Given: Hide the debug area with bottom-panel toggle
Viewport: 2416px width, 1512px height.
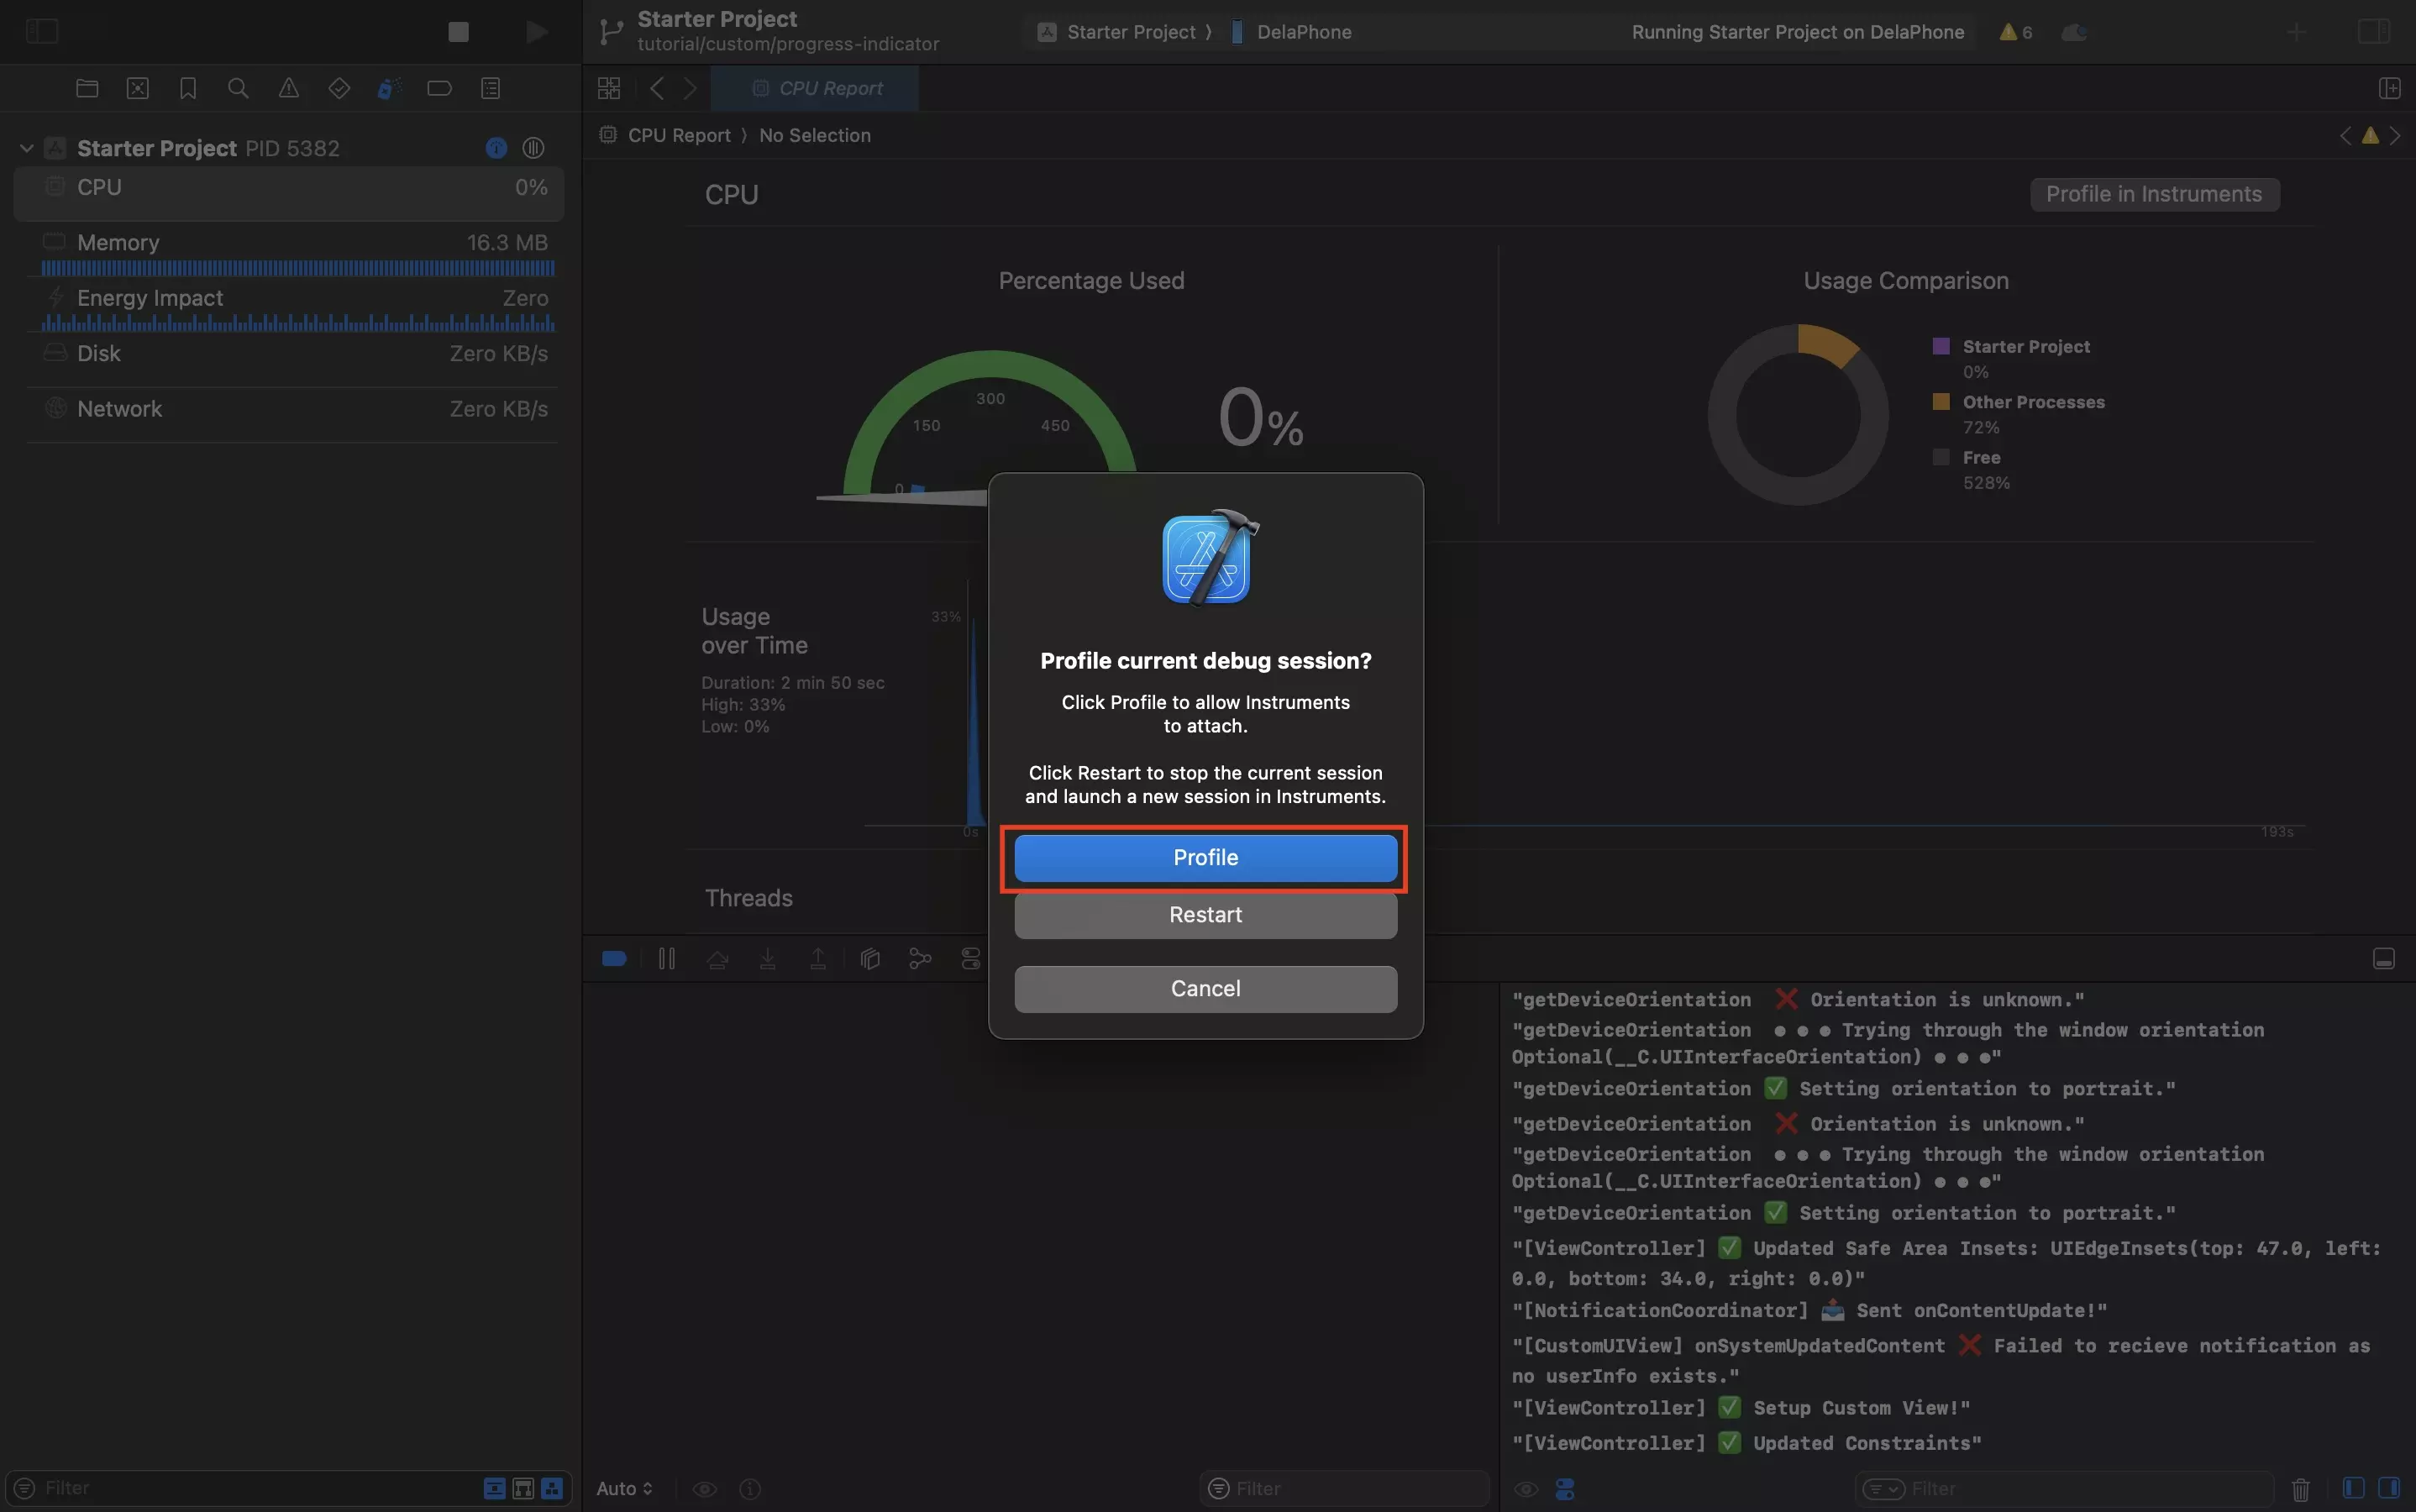Looking at the screenshot, I should pyautogui.click(x=2383, y=959).
